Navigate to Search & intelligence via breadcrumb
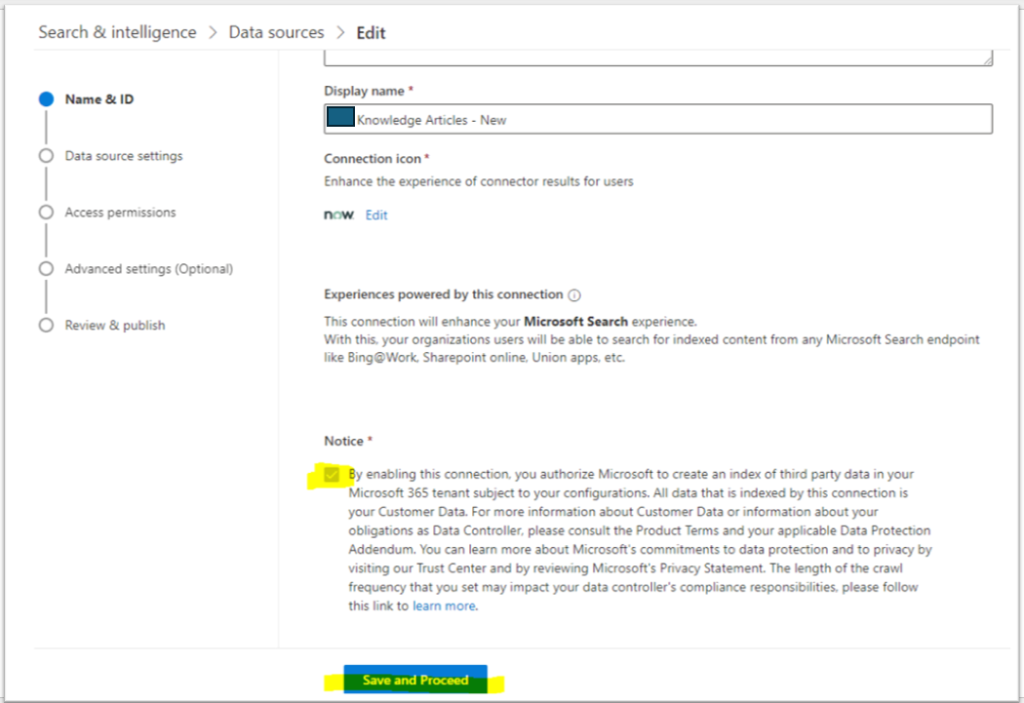This screenshot has height=703, width=1024. 117,32
